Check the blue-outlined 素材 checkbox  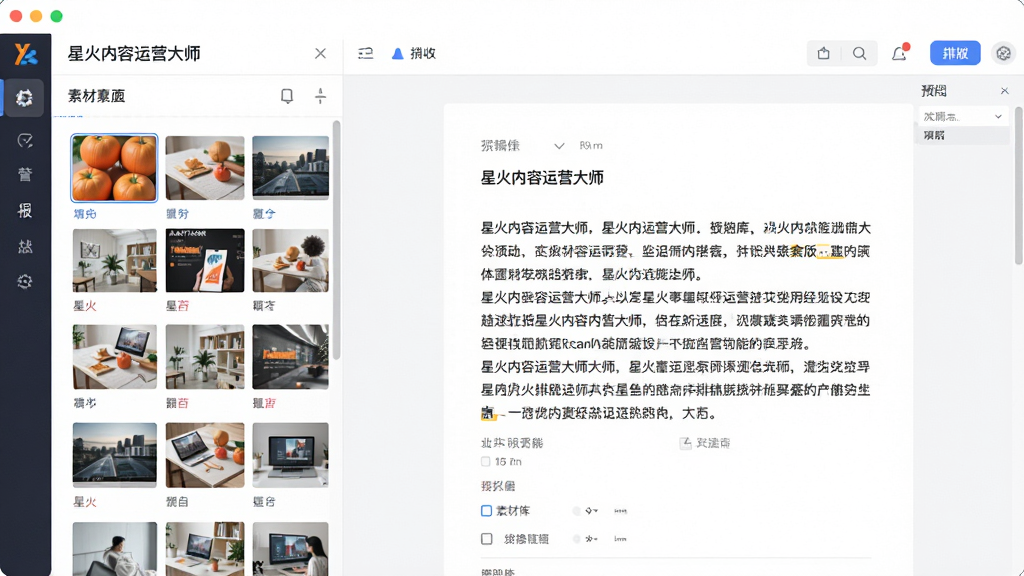pyautogui.click(x=487, y=511)
